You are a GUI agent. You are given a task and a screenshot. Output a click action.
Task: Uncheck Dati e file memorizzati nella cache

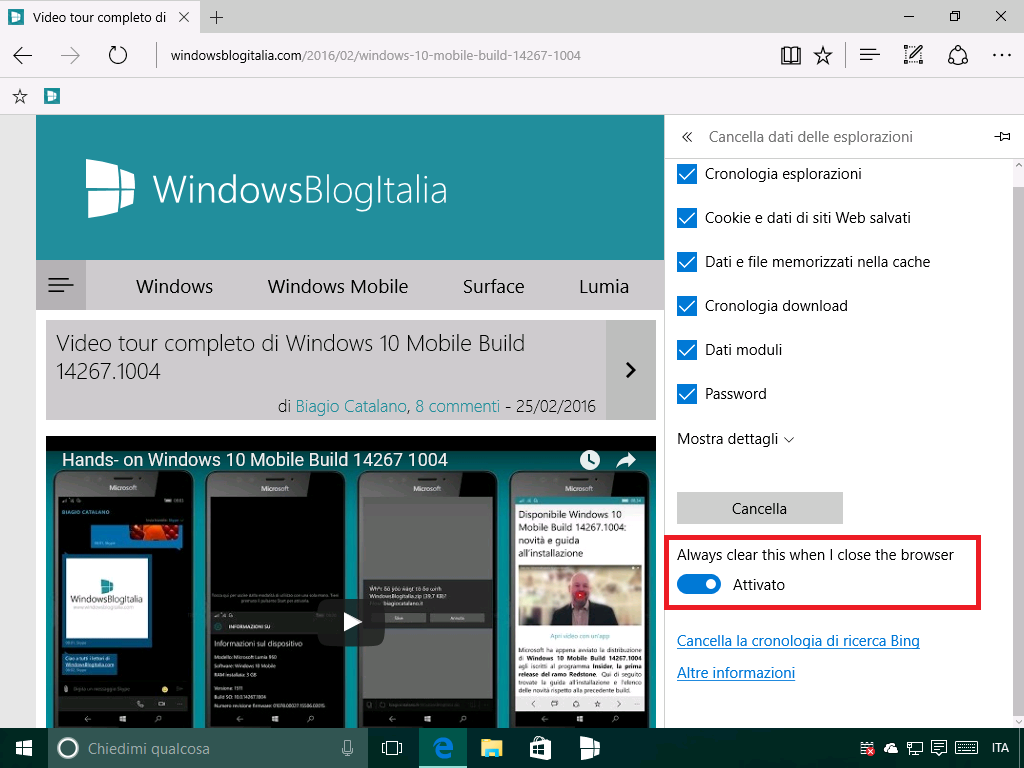pyautogui.click(x=687, y=262)
